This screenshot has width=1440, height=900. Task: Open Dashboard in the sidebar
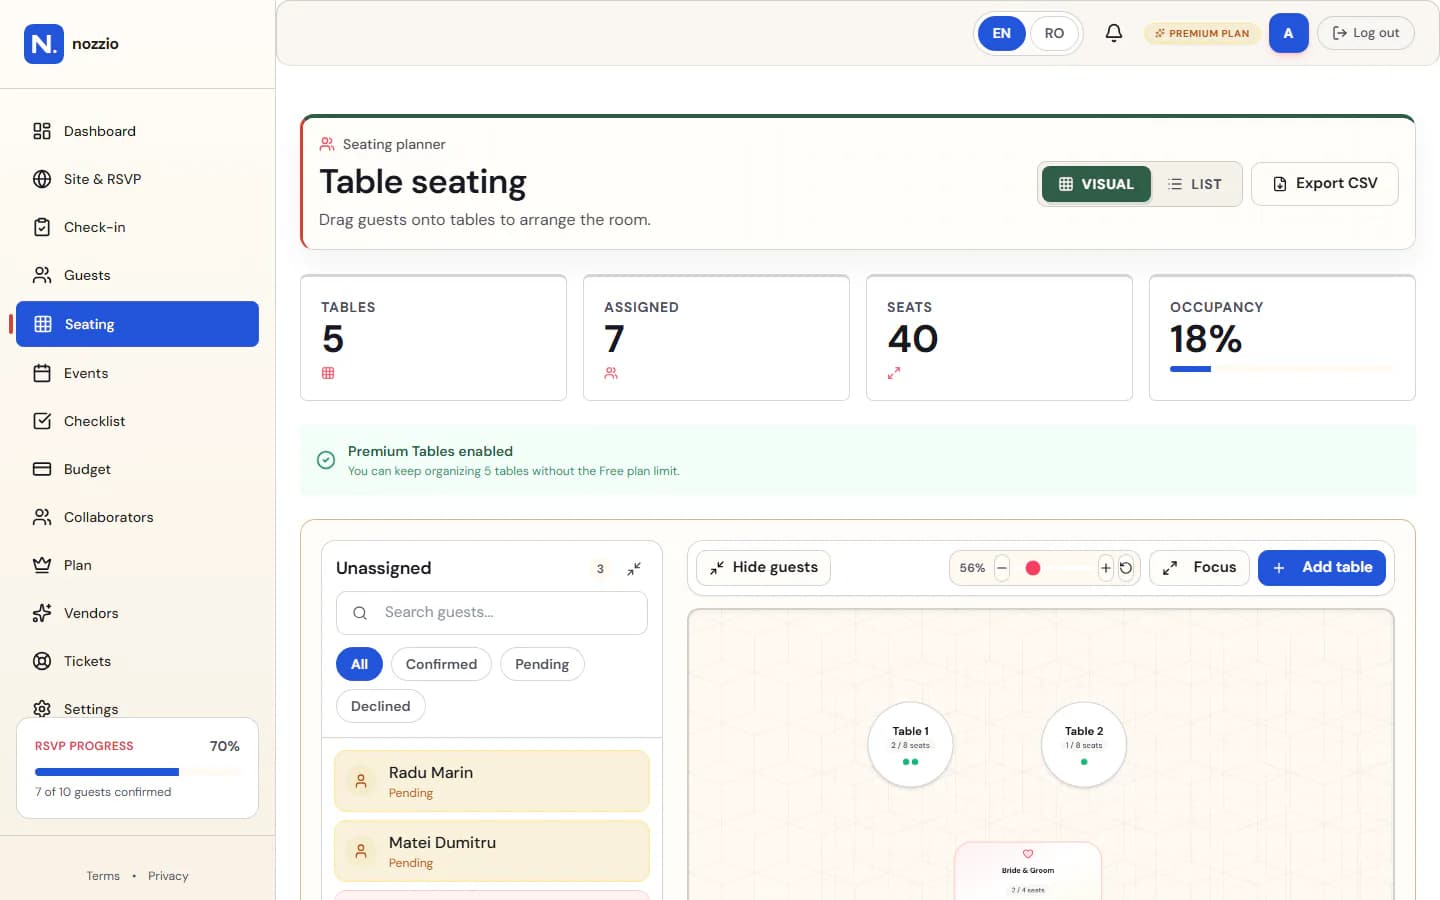137,131
